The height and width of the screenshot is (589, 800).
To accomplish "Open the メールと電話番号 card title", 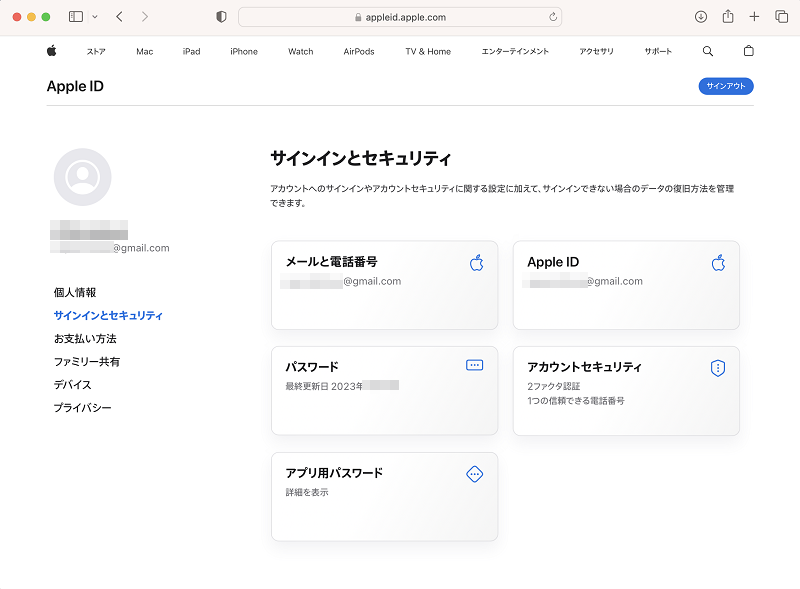I will [x=332, y=262].
